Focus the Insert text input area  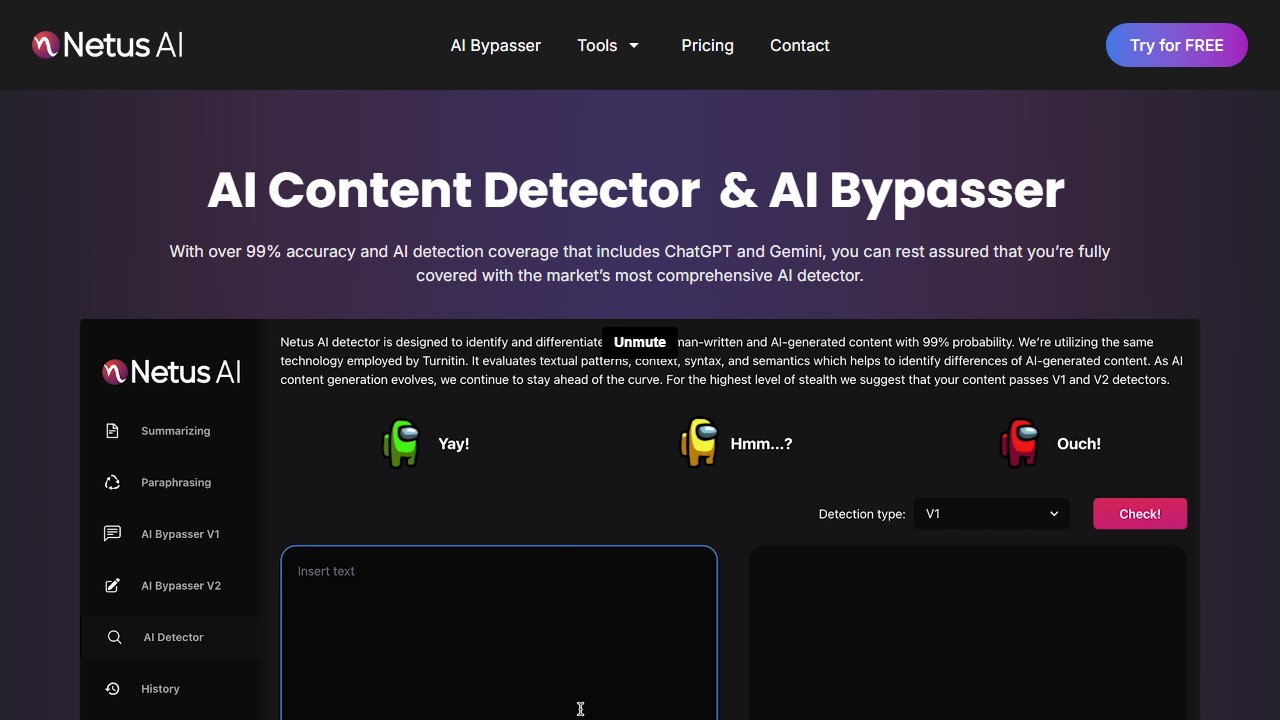[x=499, y=633]
